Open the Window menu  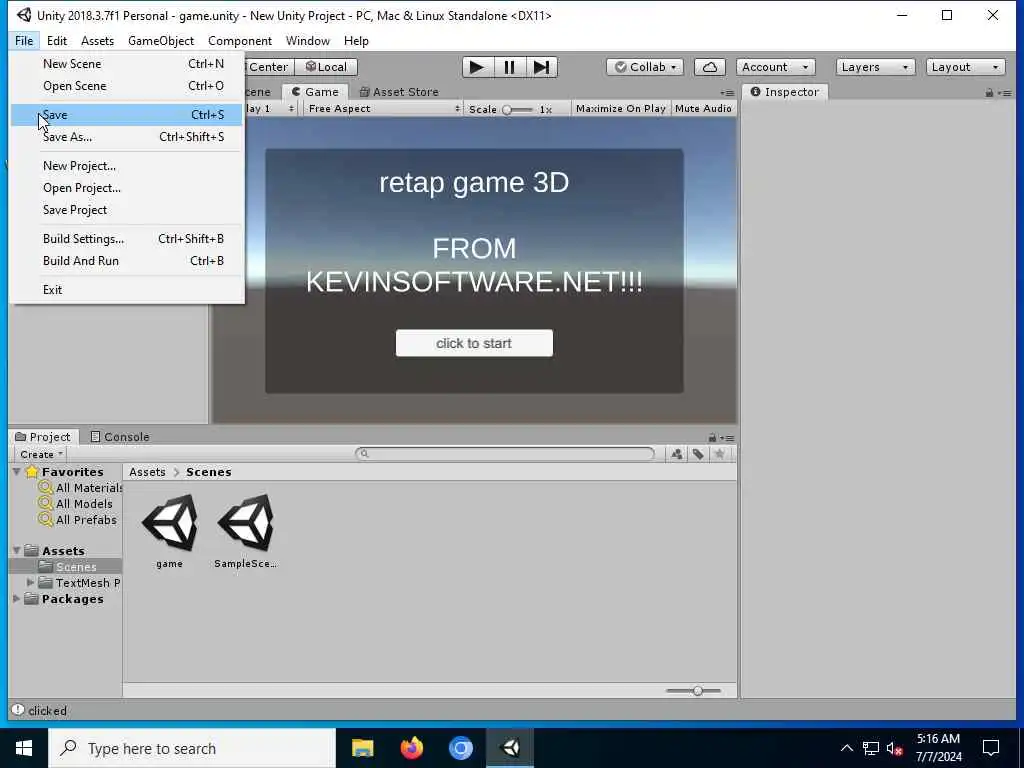point(308,40)
